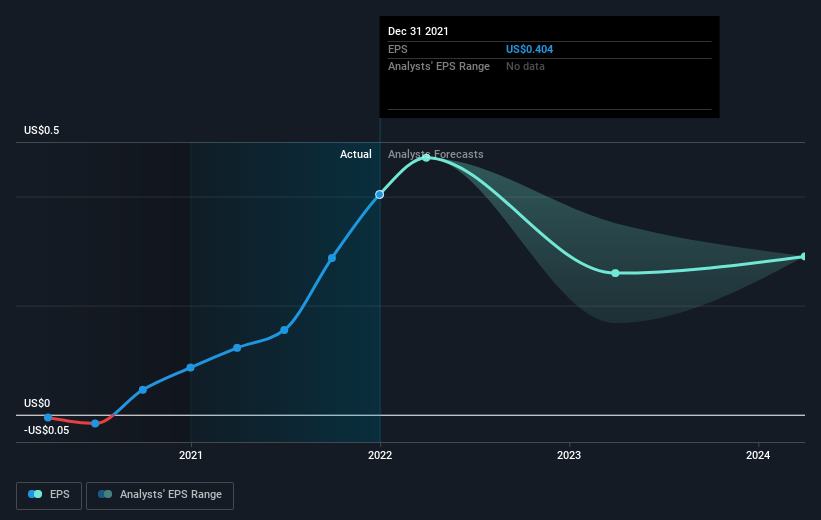
Task: Select the forecast data point at 2024 edge
Action: coord(804,256)
